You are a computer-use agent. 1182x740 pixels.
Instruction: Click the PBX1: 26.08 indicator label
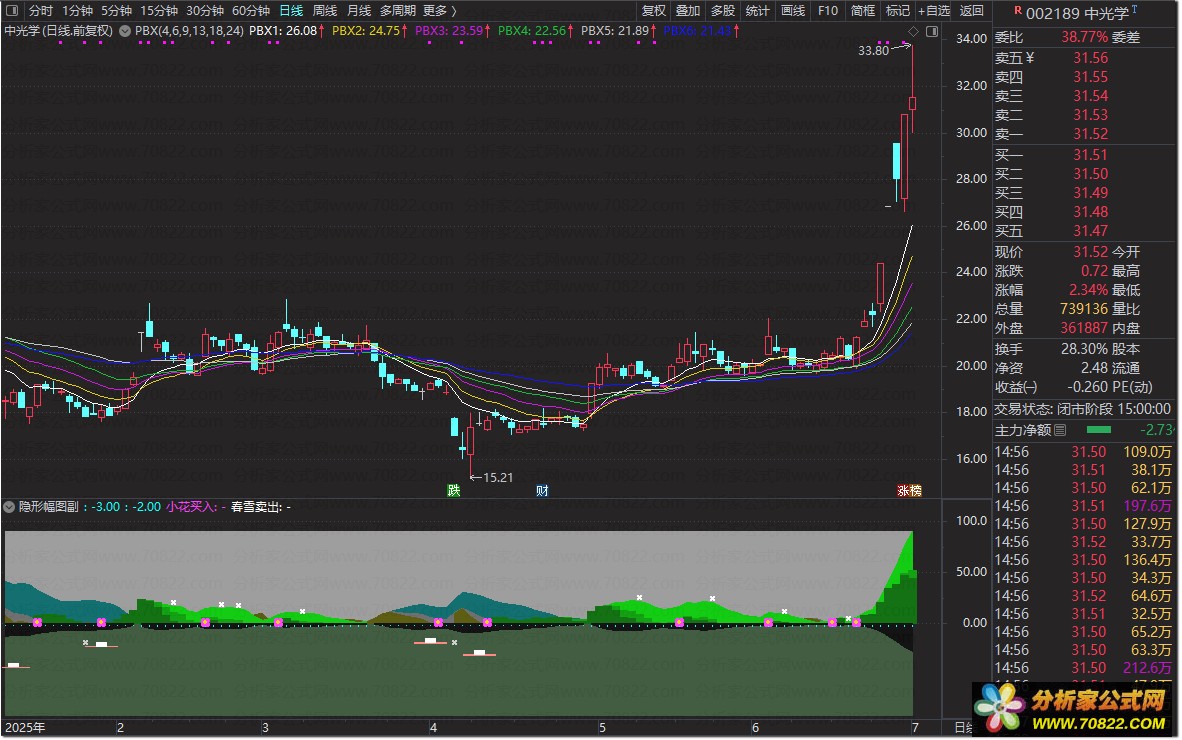283,31
